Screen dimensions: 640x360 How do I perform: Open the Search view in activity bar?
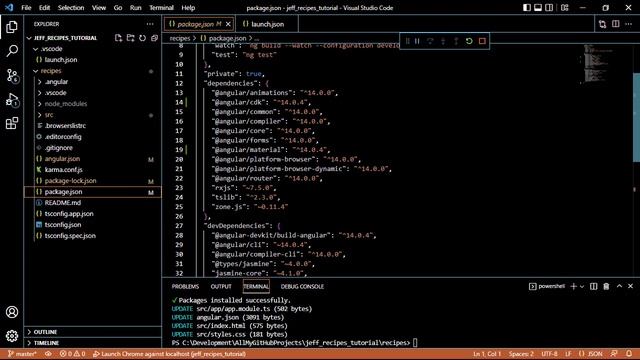pyautogui.click(x=12, y=51)
